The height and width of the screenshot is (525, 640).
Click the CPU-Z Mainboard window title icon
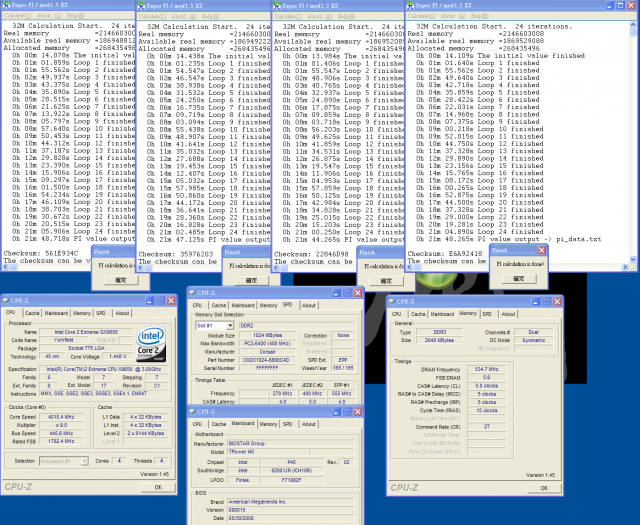(192, 412)
